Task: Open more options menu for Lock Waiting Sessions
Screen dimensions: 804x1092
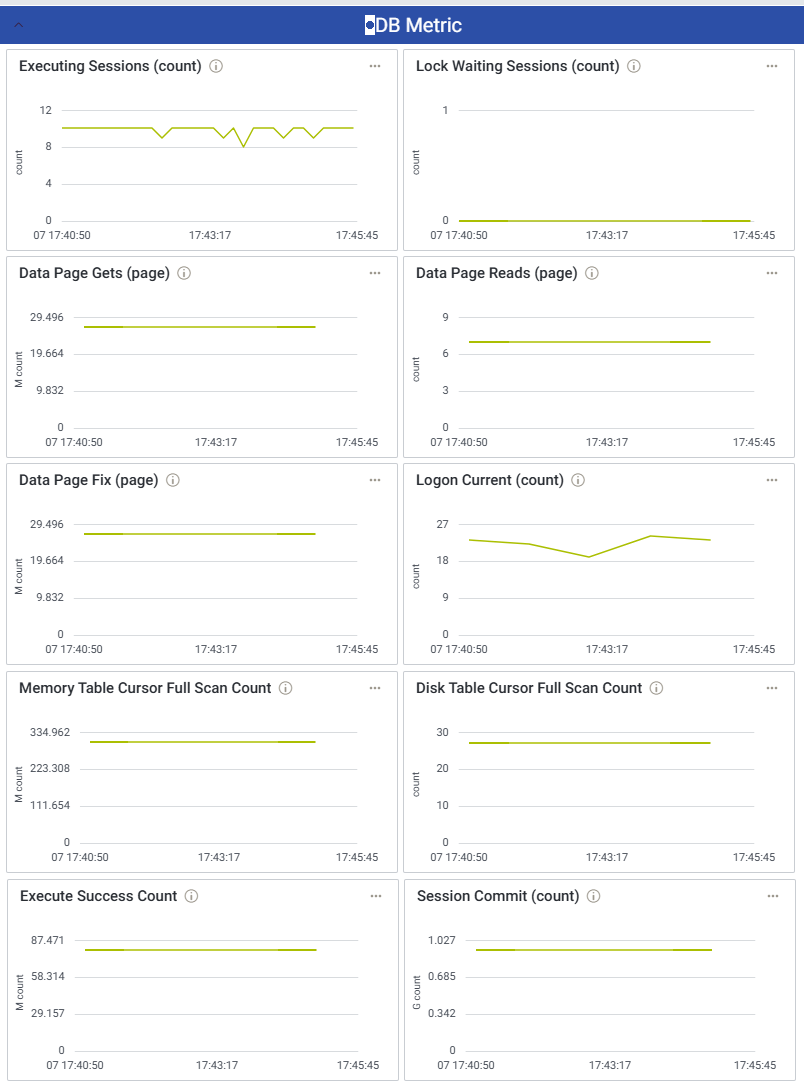Action: 772,66
